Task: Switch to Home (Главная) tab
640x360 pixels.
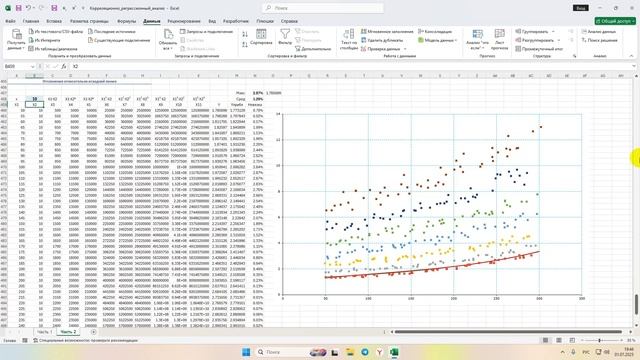Action: click(31, 21)
